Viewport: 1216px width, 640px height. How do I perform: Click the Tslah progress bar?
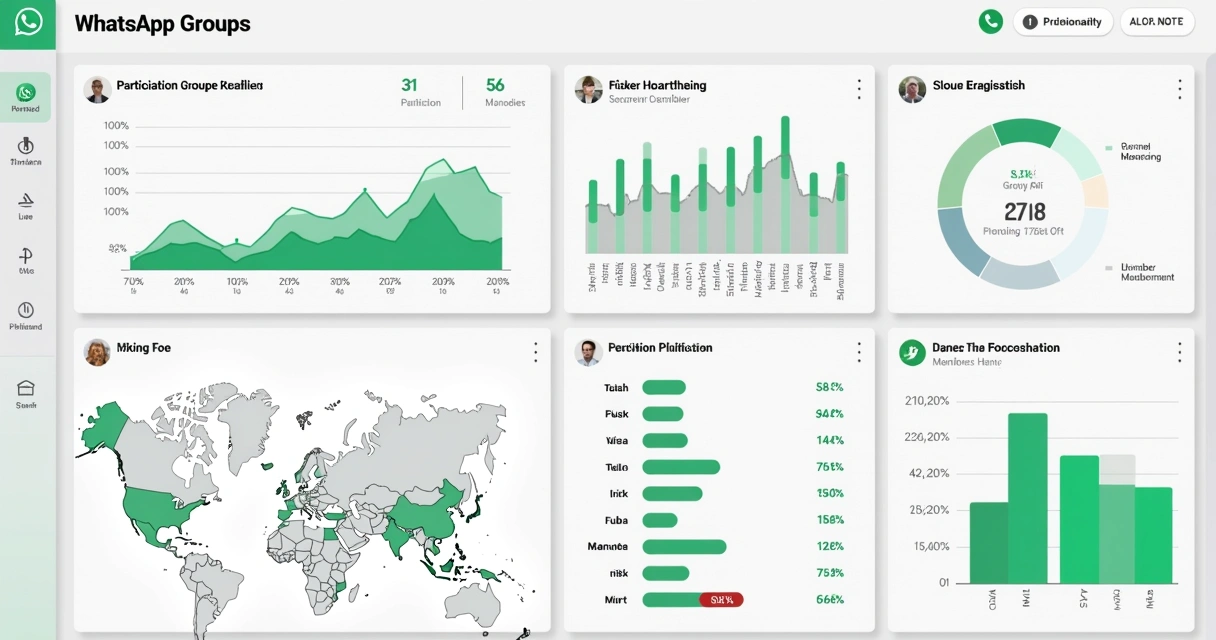(x=664, y=387)
